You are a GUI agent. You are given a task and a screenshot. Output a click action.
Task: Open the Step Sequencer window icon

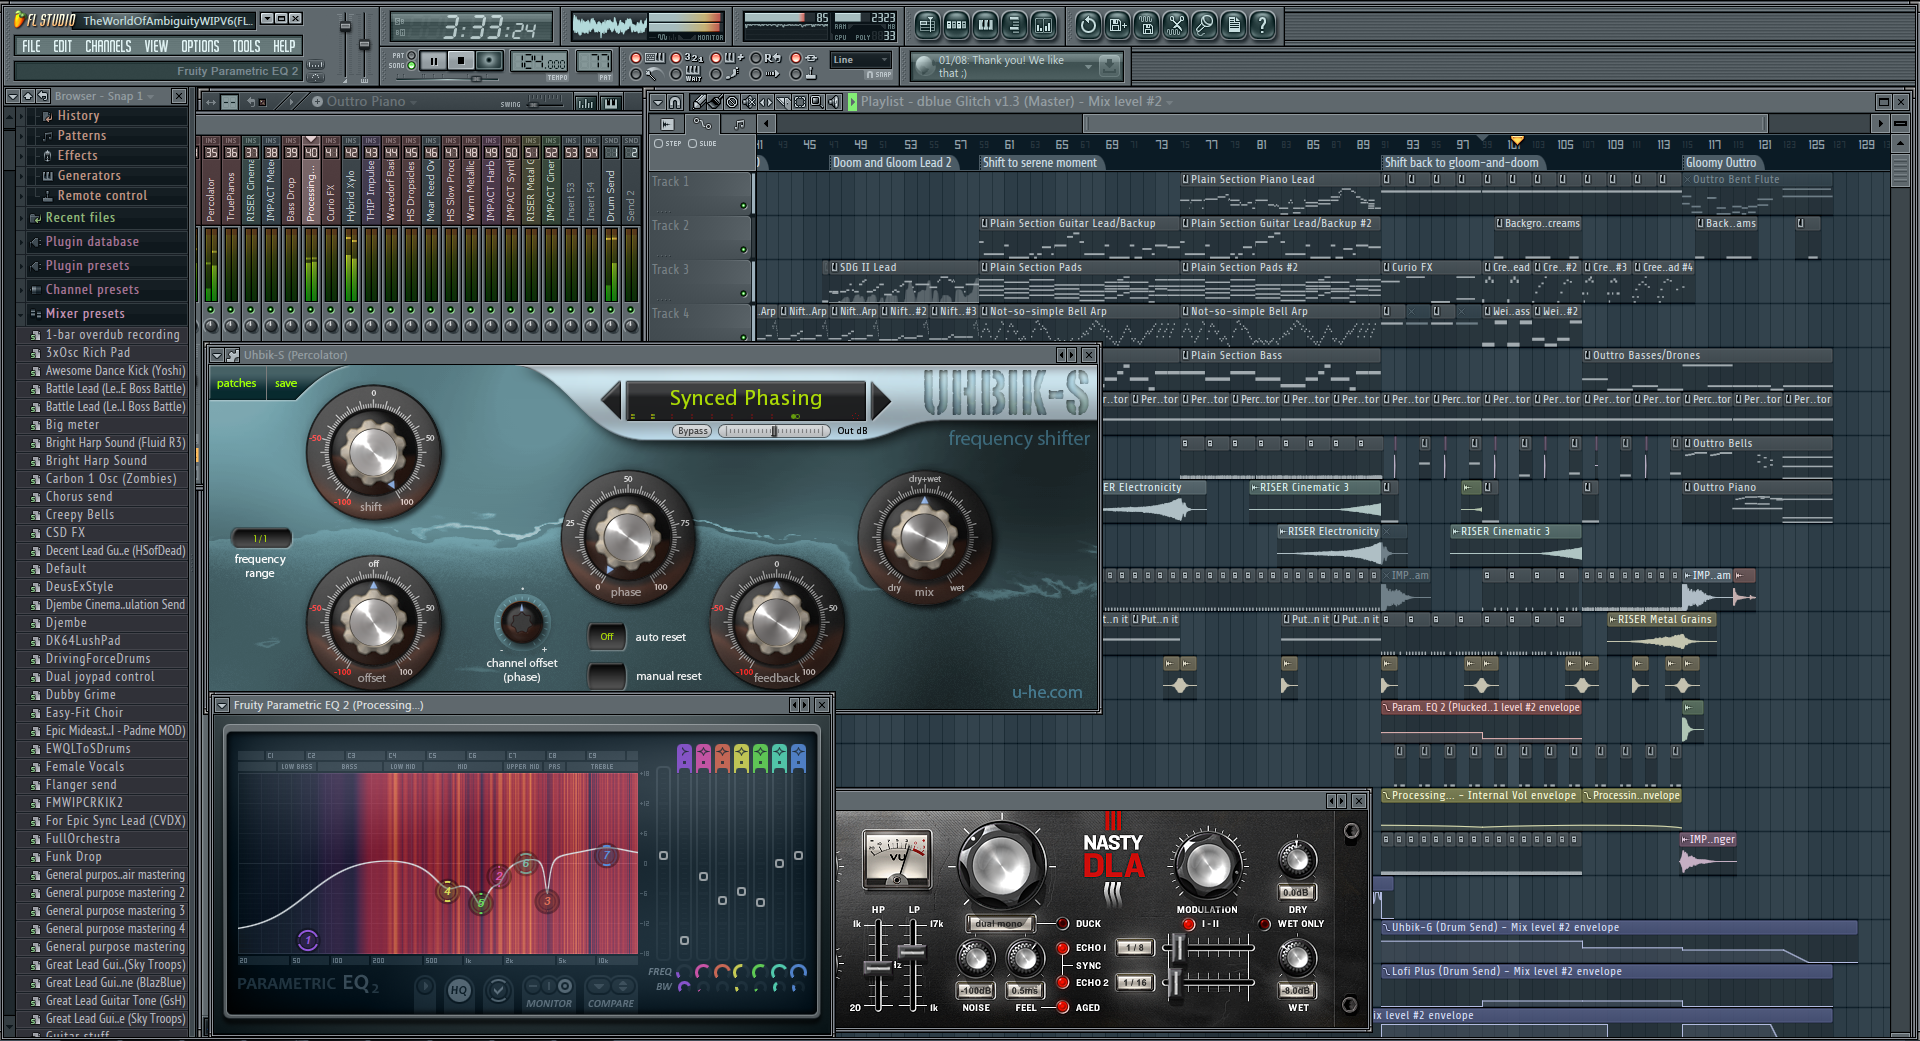click(956, 25)
